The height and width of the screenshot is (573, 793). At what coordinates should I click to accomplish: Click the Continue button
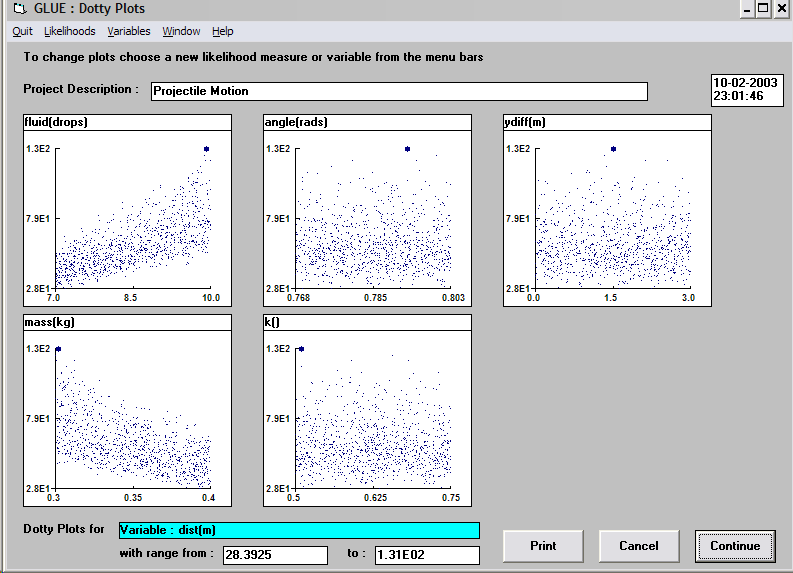(735, 546)
